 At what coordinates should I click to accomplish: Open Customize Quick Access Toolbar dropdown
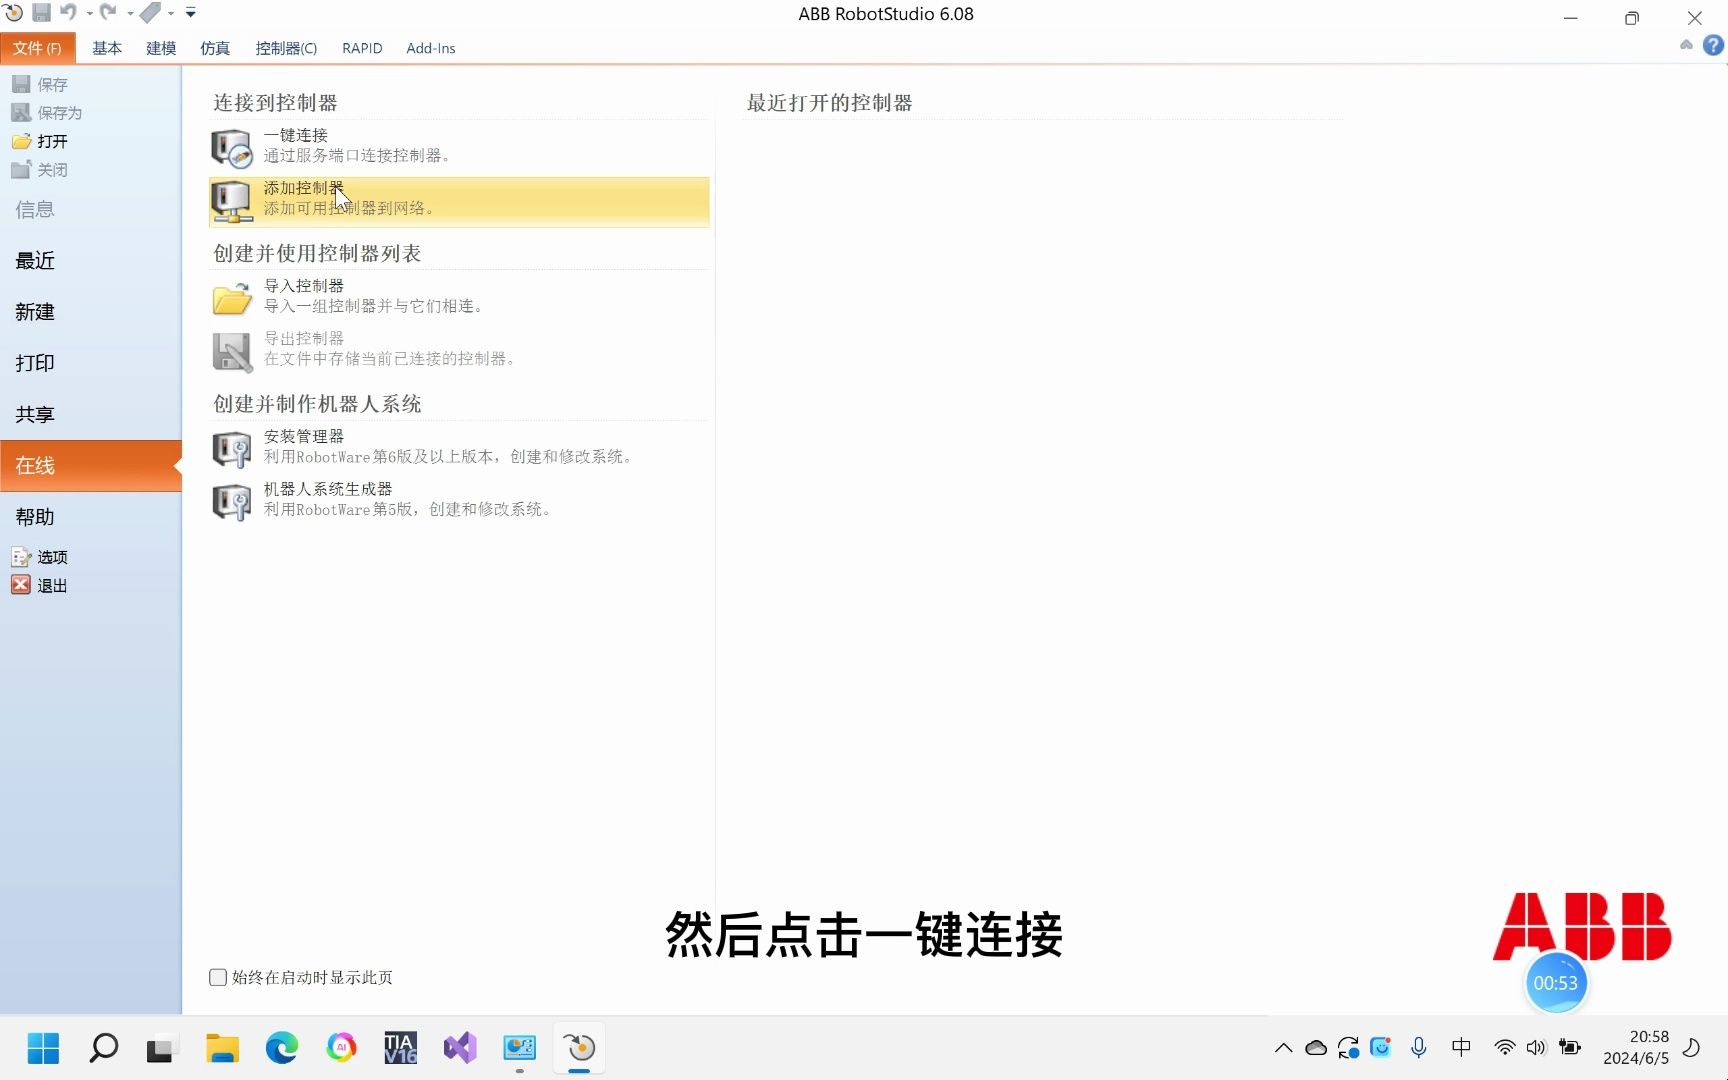tap(191, 13)
